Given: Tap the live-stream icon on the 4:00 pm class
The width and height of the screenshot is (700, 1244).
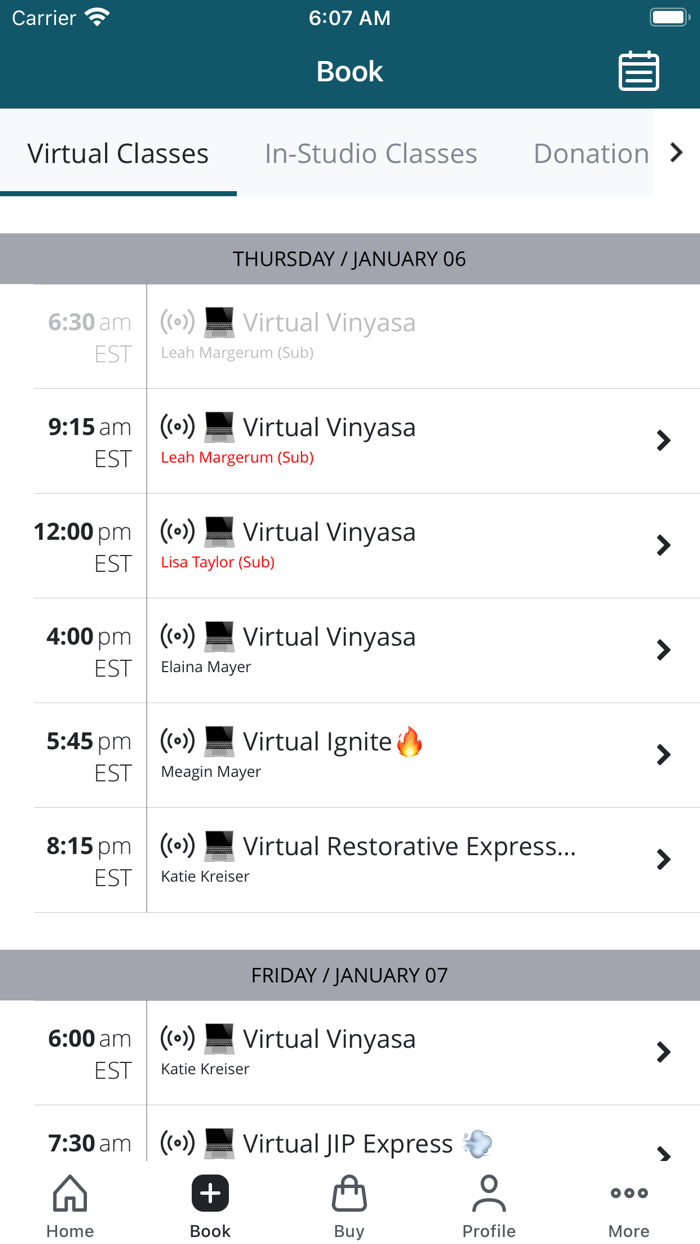Looking at the screenshot, I should (178, 636).
